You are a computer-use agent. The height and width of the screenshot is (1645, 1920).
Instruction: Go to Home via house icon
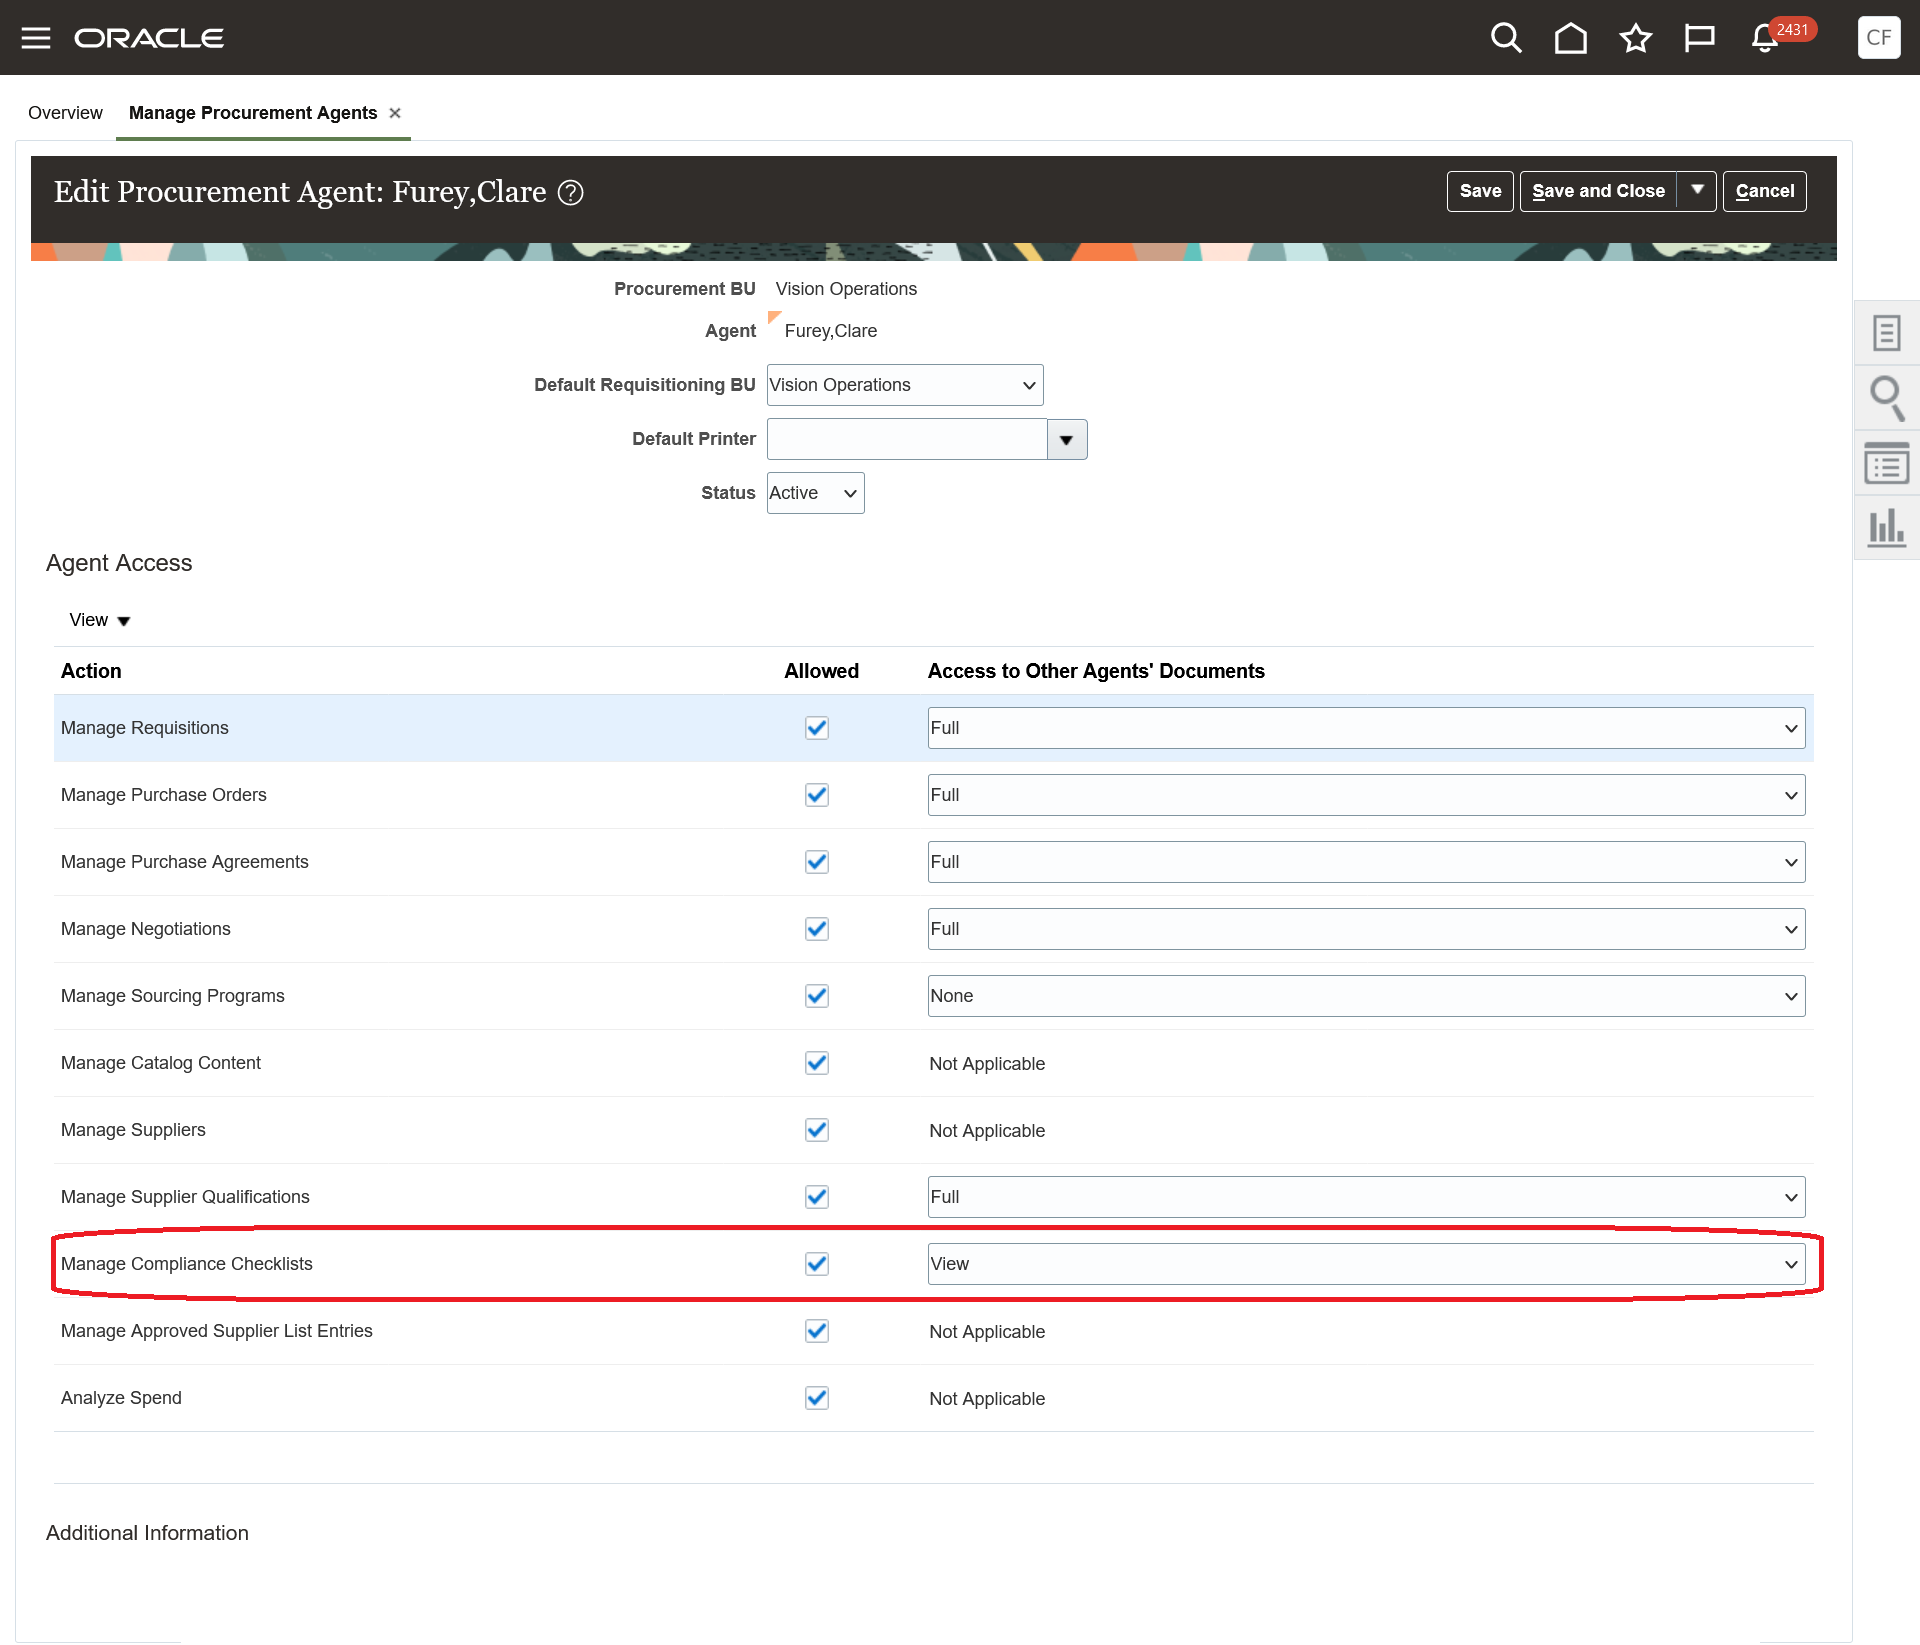point(1570,38)
